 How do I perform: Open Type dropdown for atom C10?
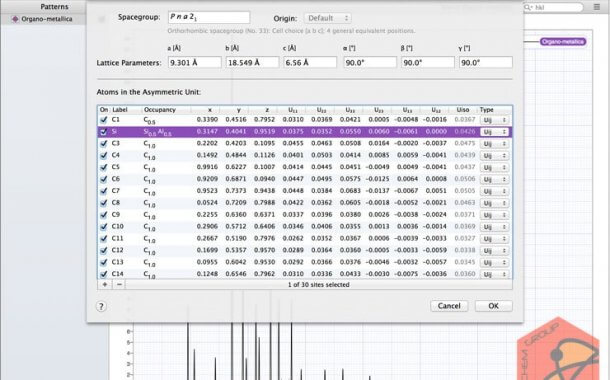[494, 227]
